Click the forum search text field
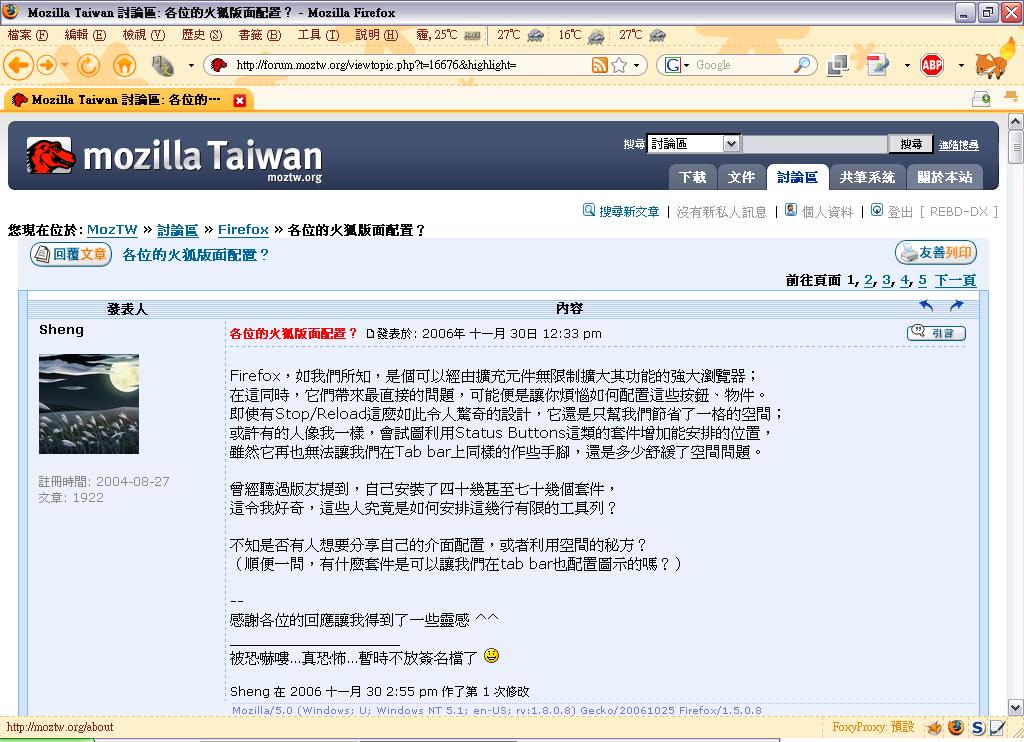1024x742 pixels. pyautogui.click(x=815, y=144)
